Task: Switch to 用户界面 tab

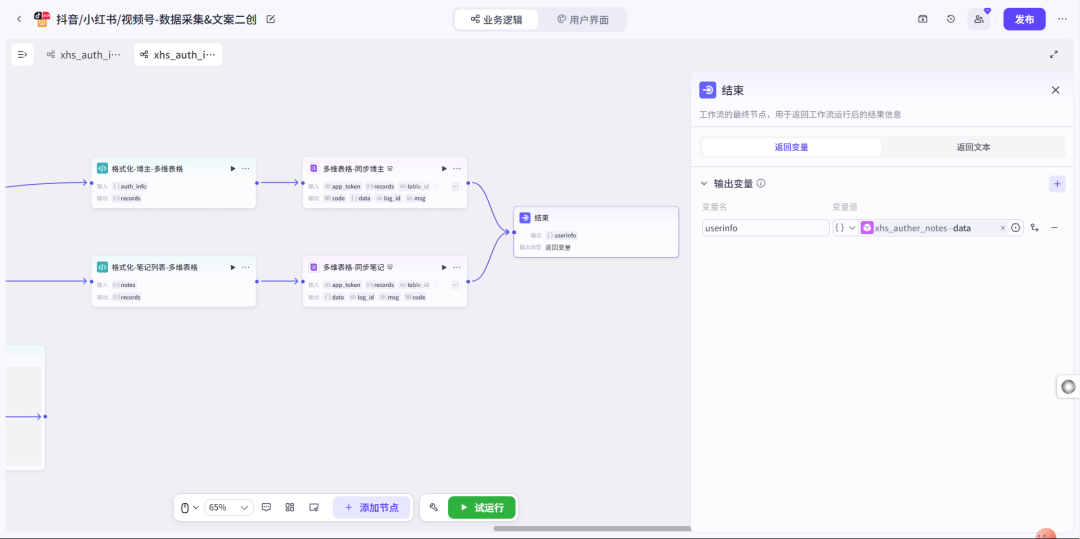Action: 583,20
